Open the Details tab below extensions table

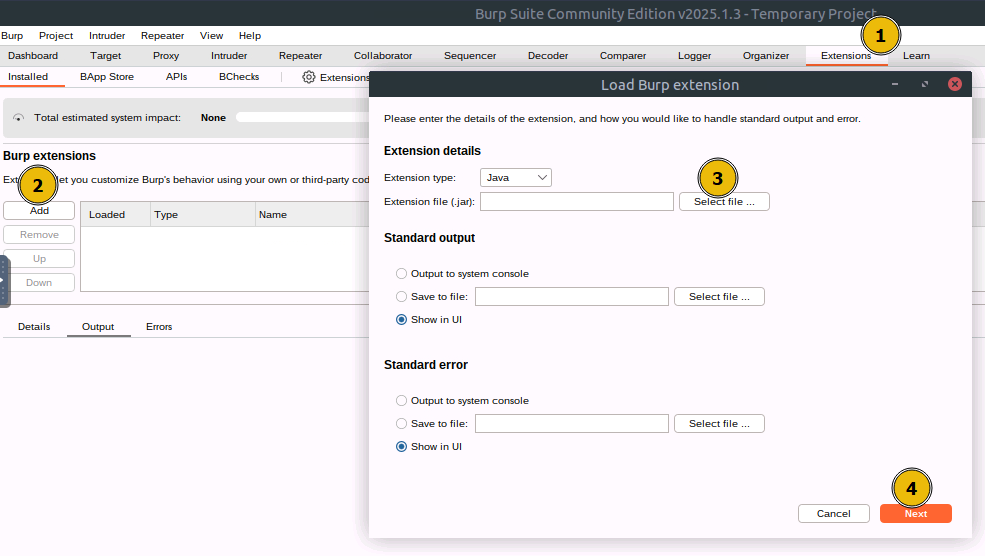[x=34, y=327]
